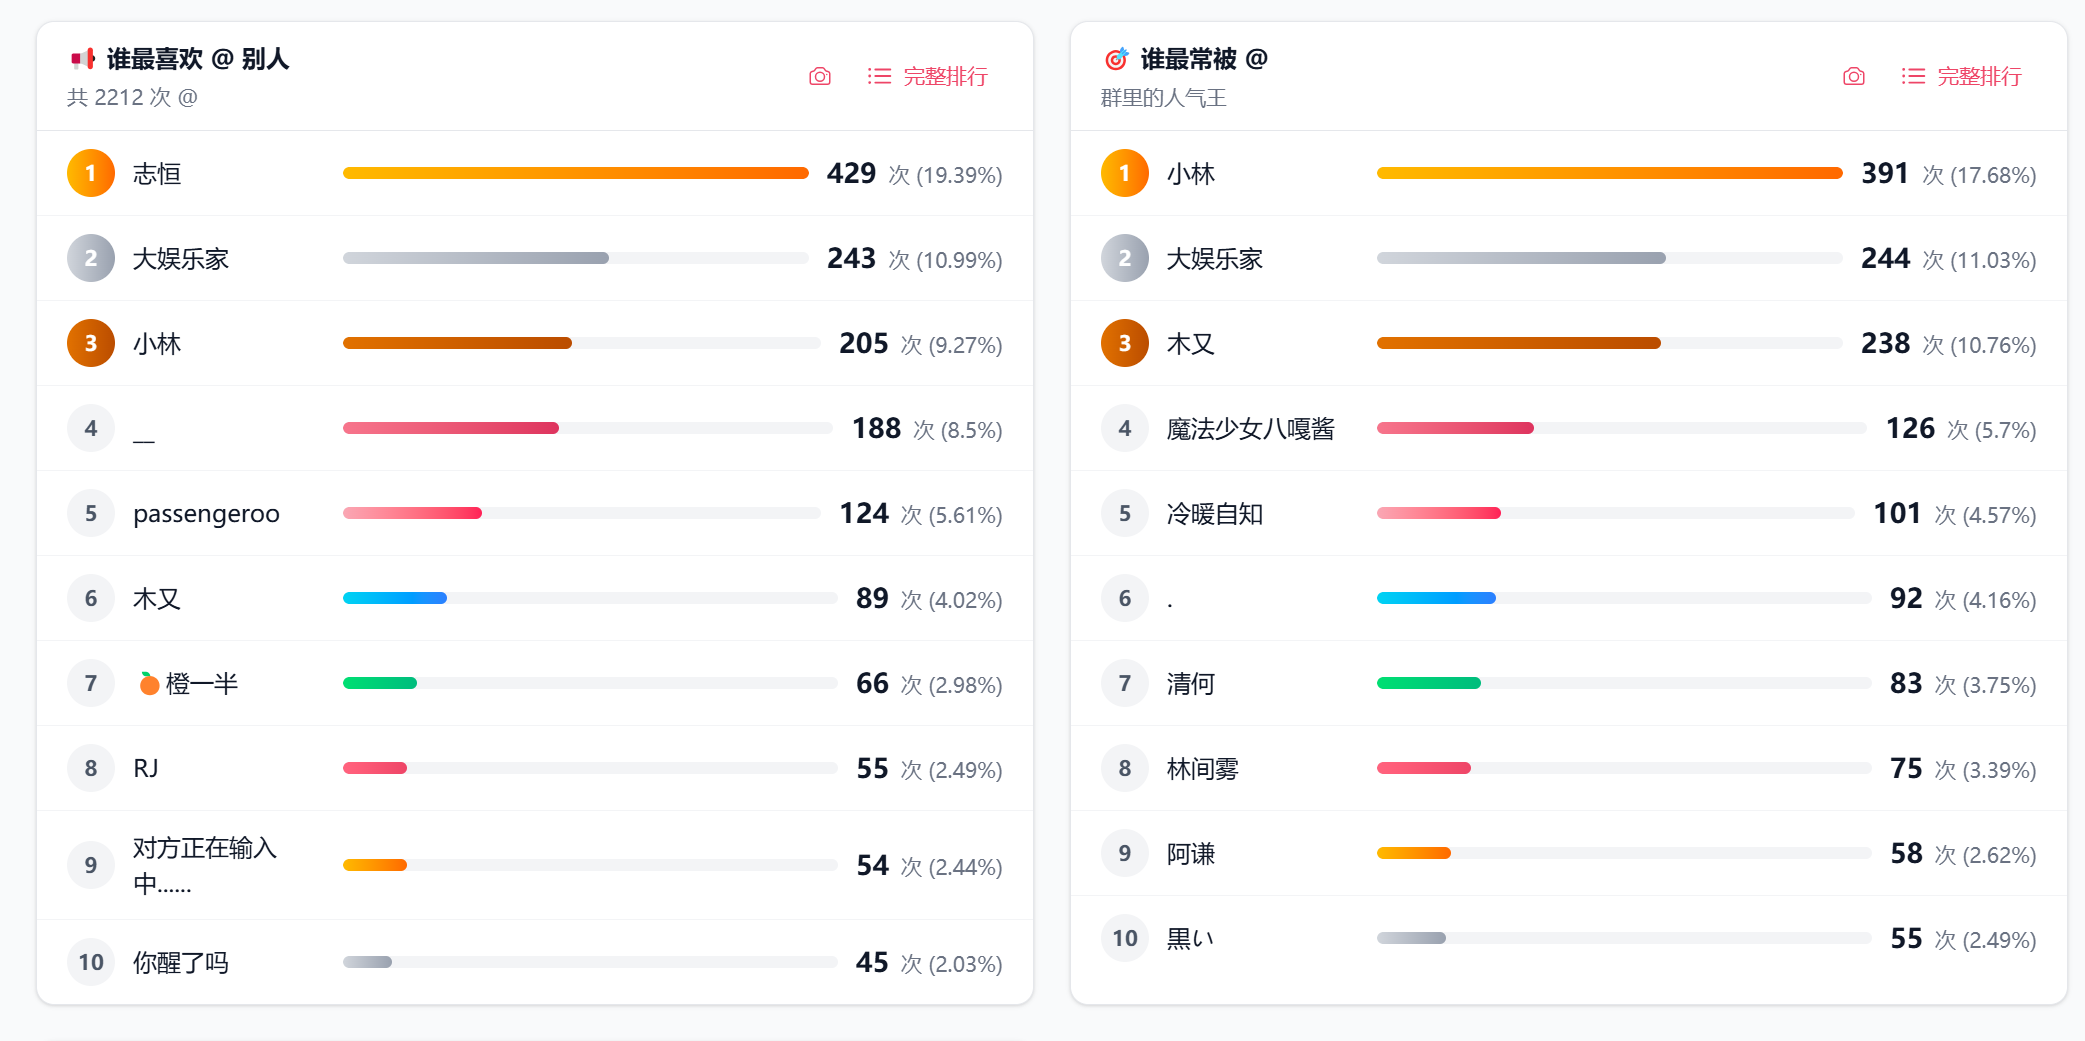The image size is (2085, 1041).
Task: Click silver rank 2 badge in the 谁最常被@ card
Action: coord(1125,259)
